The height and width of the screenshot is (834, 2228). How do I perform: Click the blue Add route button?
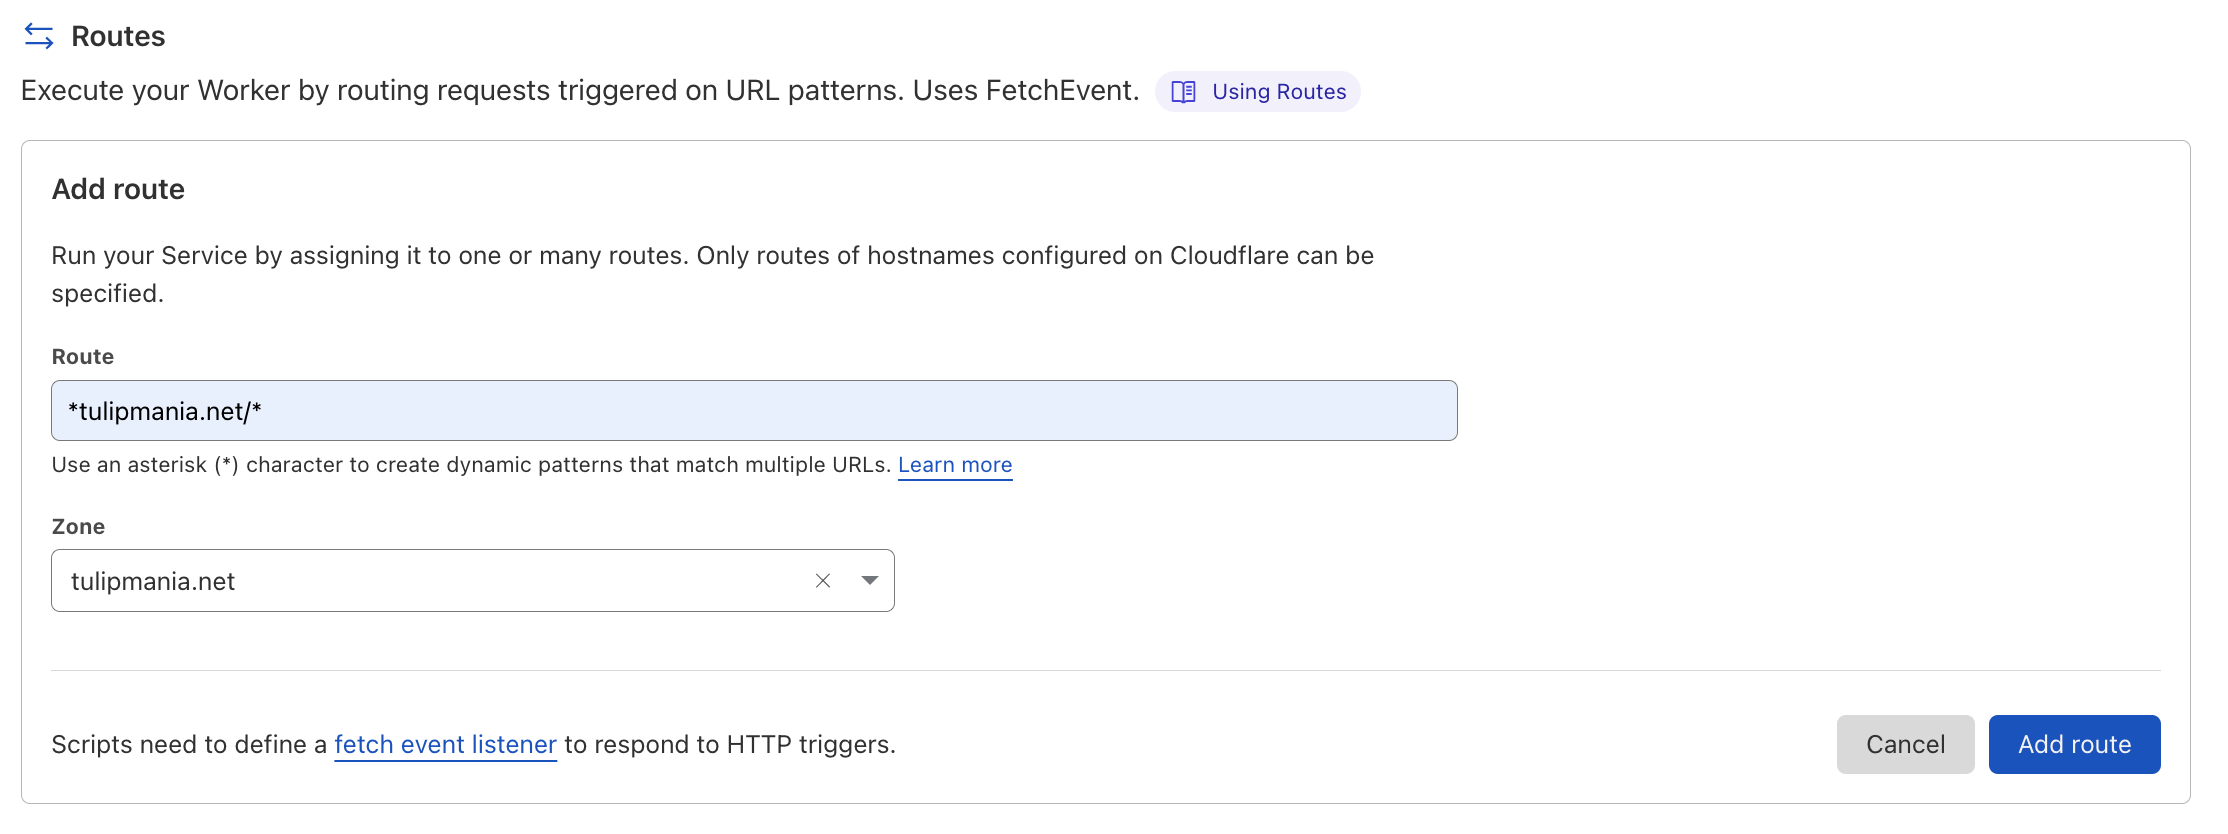click(2074, 745)
